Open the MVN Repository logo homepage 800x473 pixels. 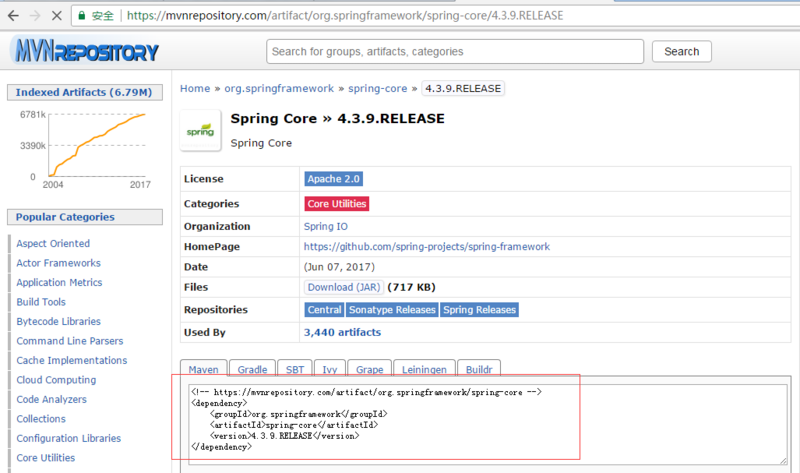point(87,51)
